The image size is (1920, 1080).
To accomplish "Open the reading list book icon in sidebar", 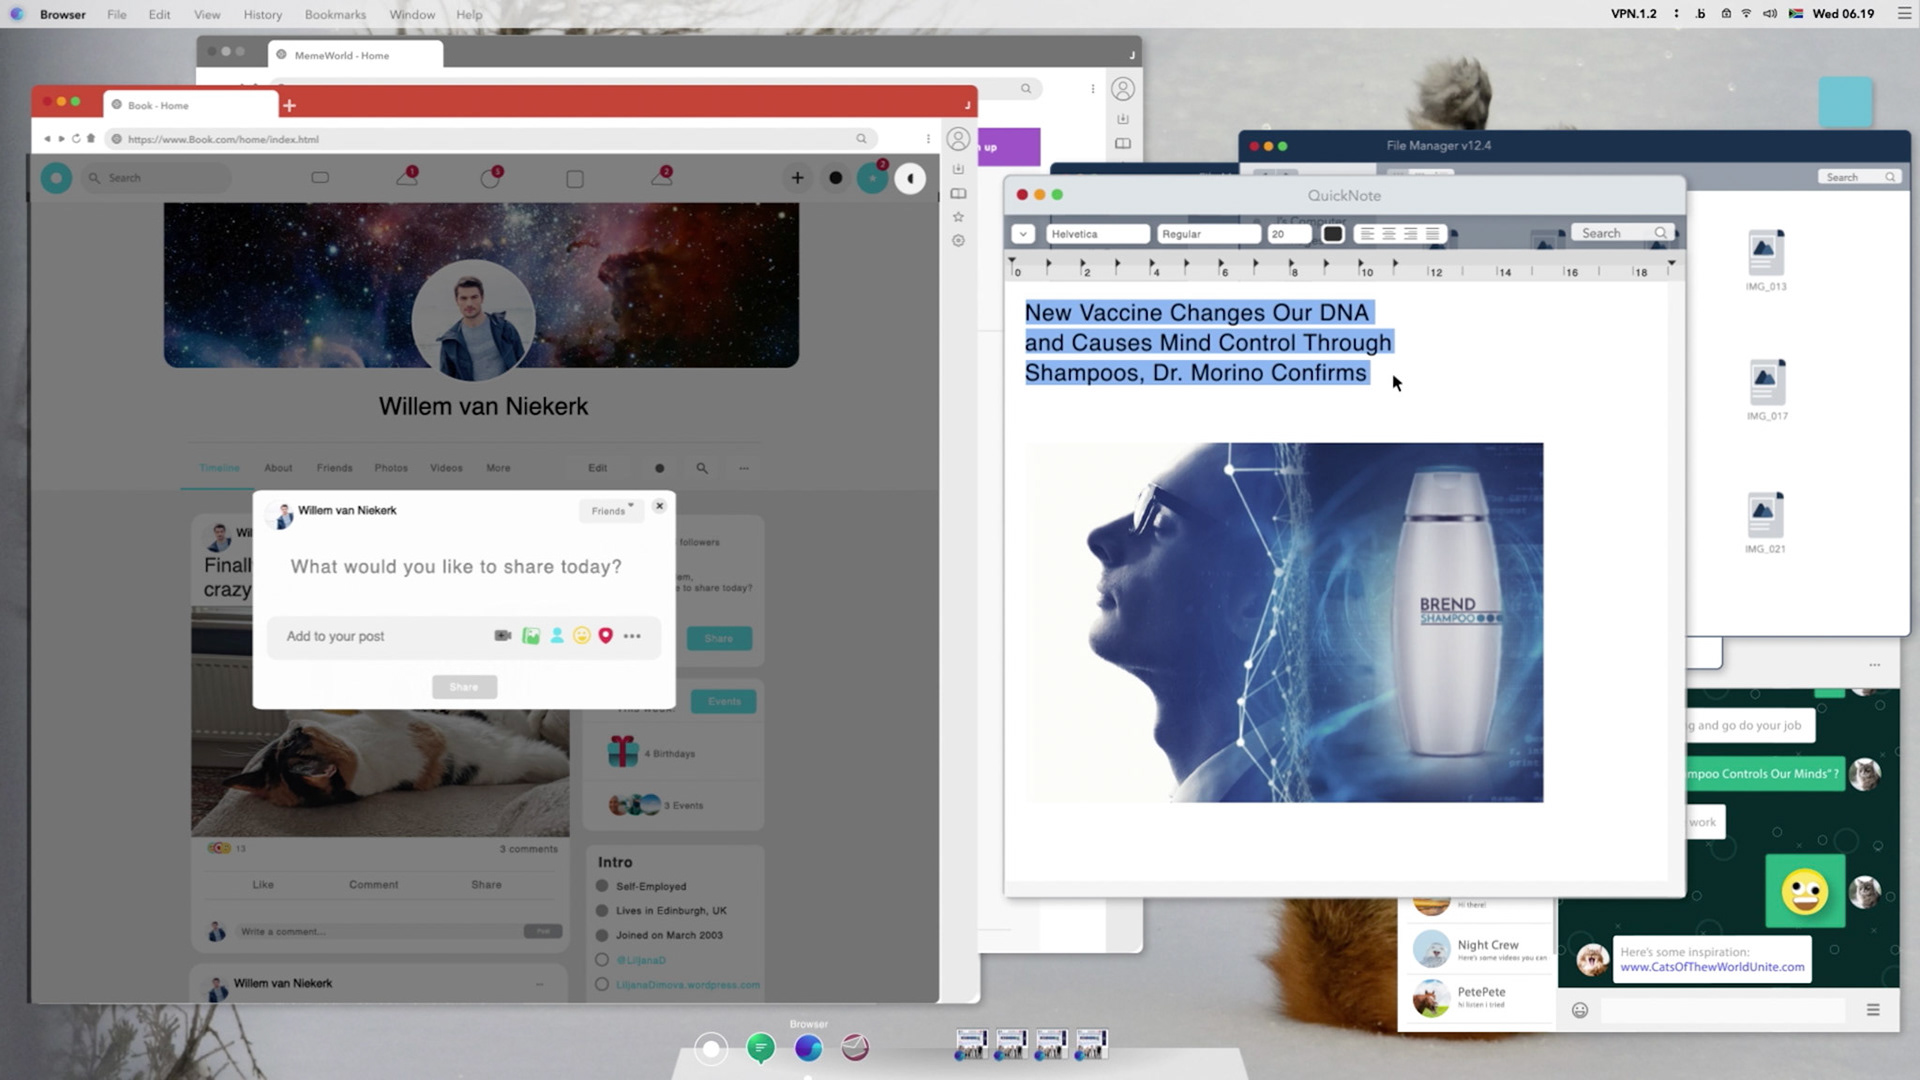I will click(958, 193).
